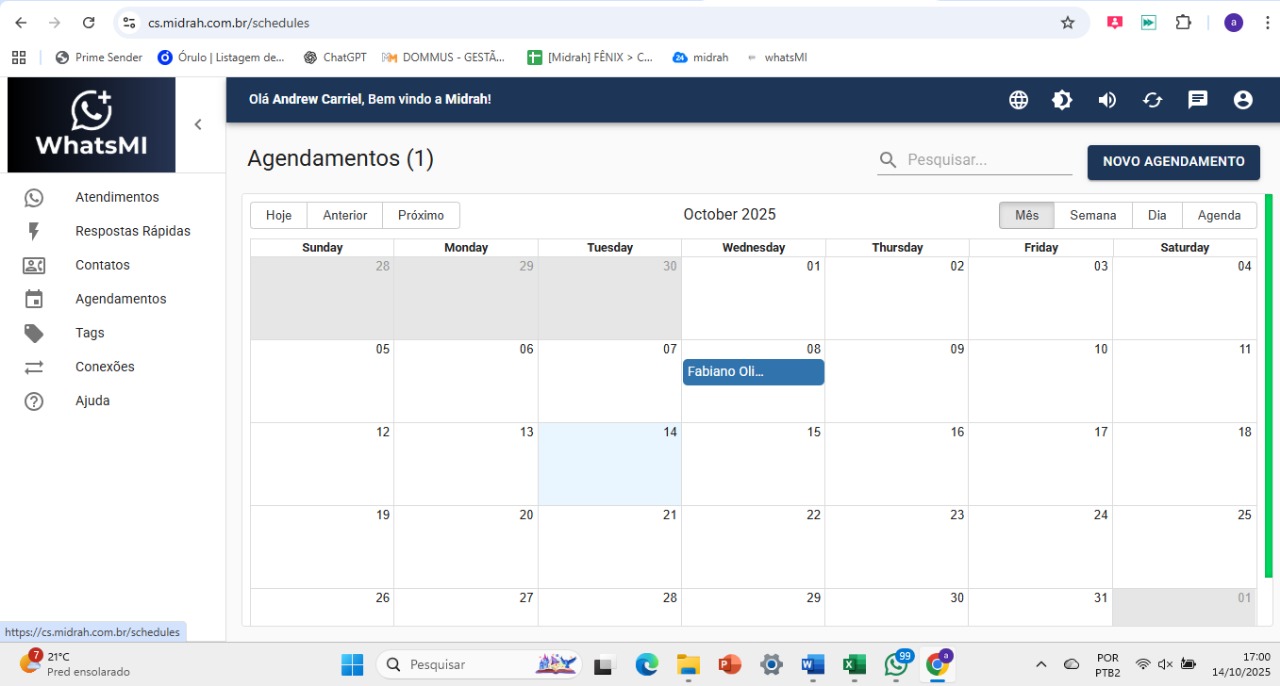Toggle dark mode brightness icon
Screen dimensions: 1280x686
click(1062, 100)
